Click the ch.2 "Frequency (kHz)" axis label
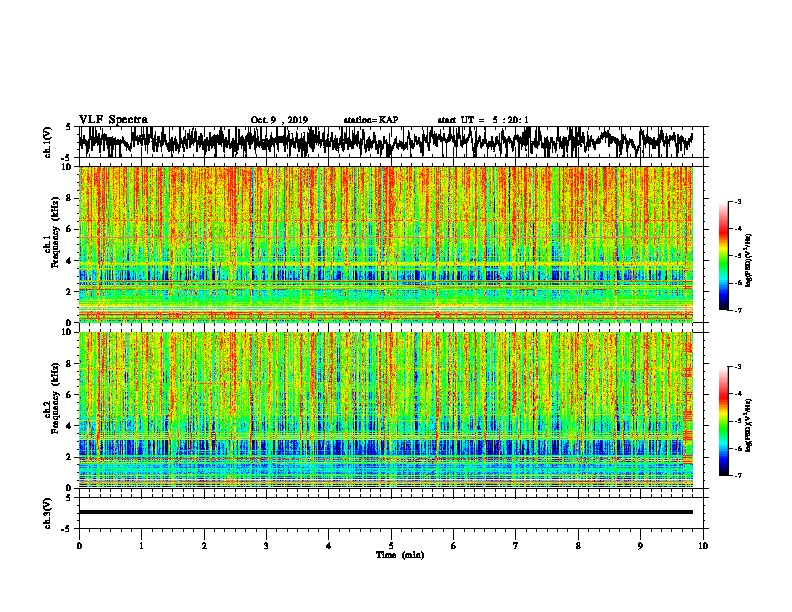This screenshot has height=612, width=792. point(56,398)
